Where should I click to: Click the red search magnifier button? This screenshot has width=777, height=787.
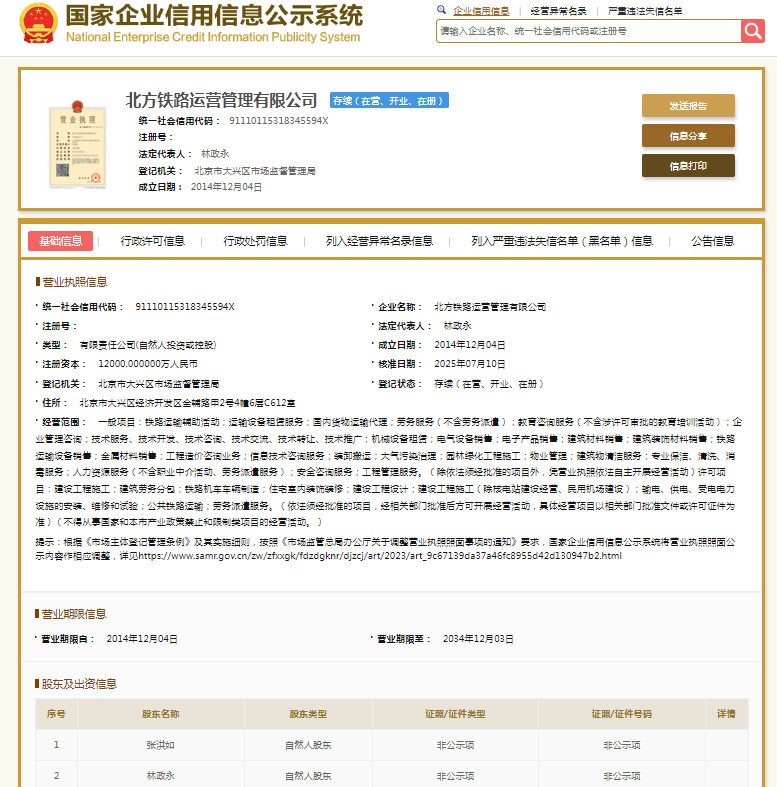752,31
